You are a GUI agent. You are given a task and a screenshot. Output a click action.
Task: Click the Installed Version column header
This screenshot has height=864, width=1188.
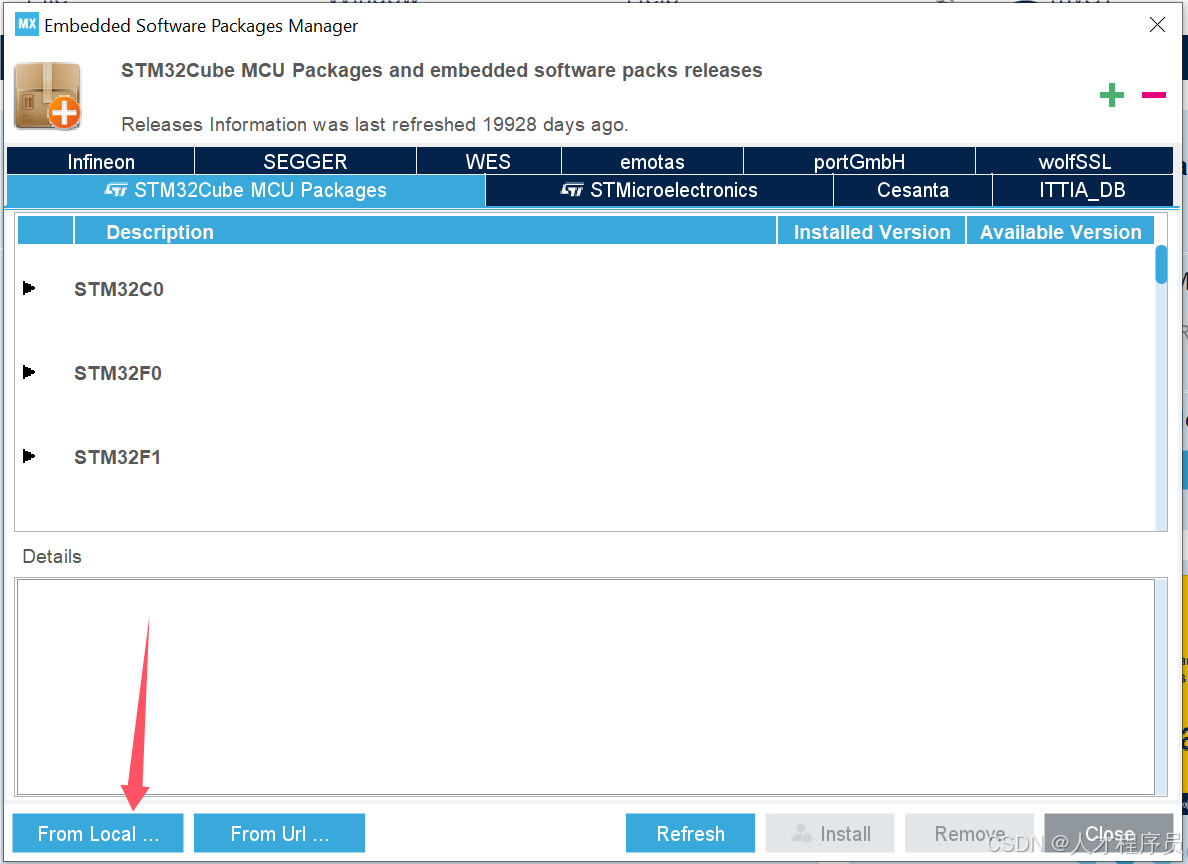pos(871,231)
